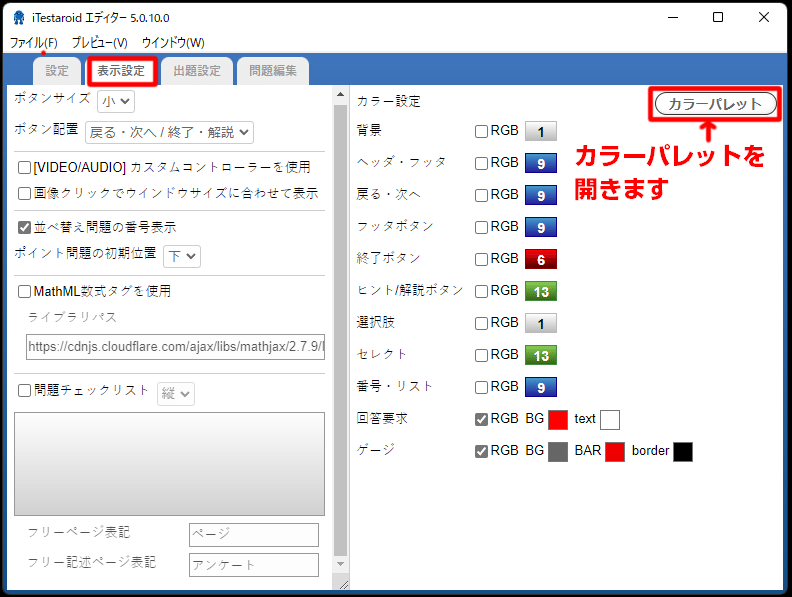Check RGB box for 戻る・次へ

[481, 195]
